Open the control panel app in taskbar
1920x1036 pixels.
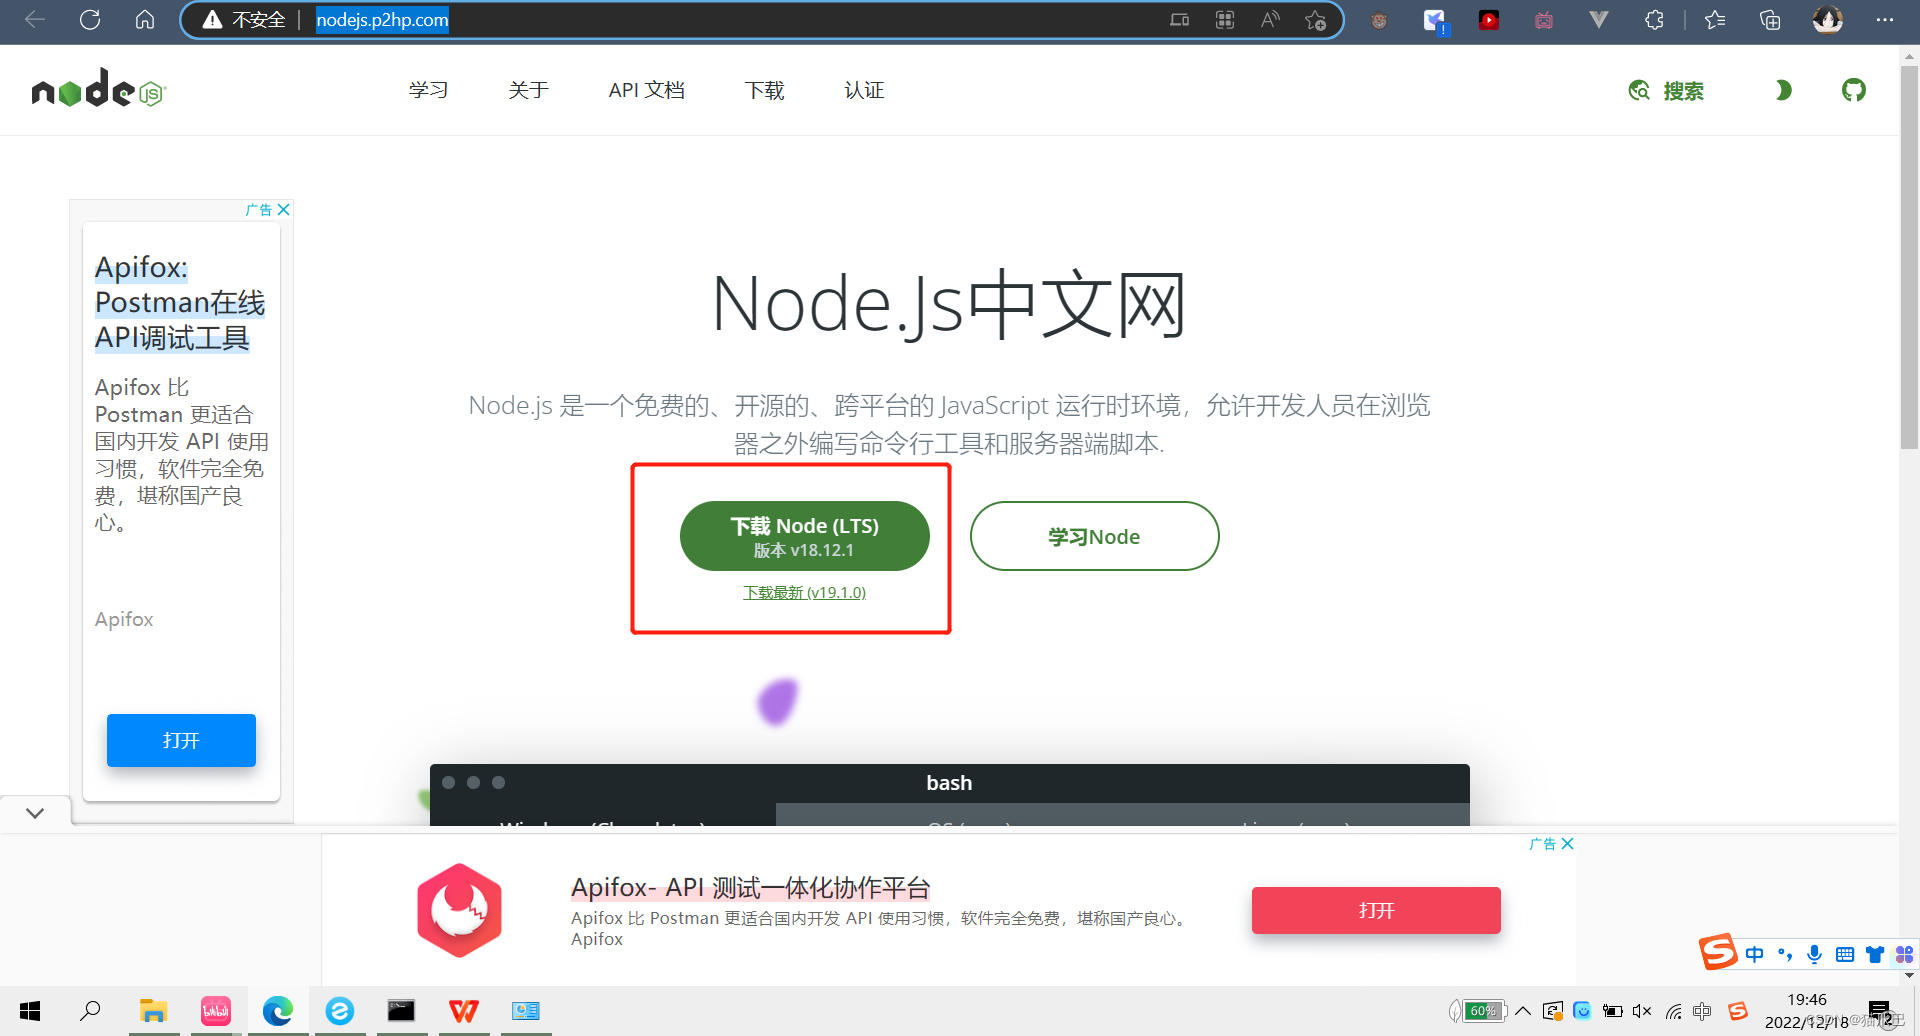[x=525, y=1011]
